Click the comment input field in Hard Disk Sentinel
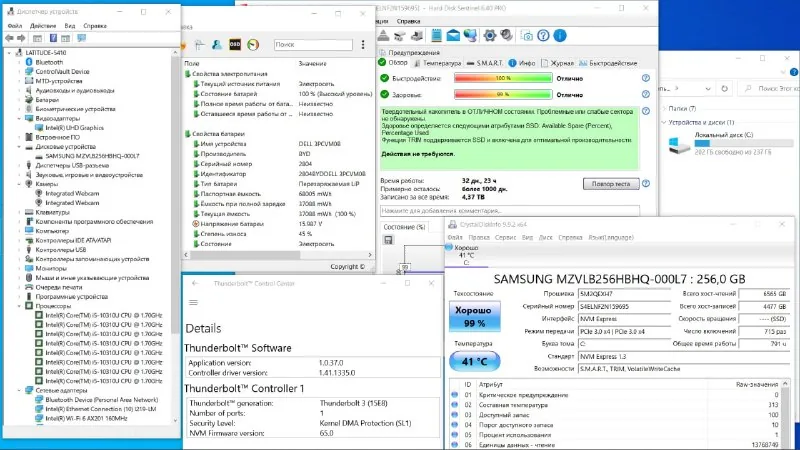The width and height of the screenshot is (800, 450). click(510, 210)
